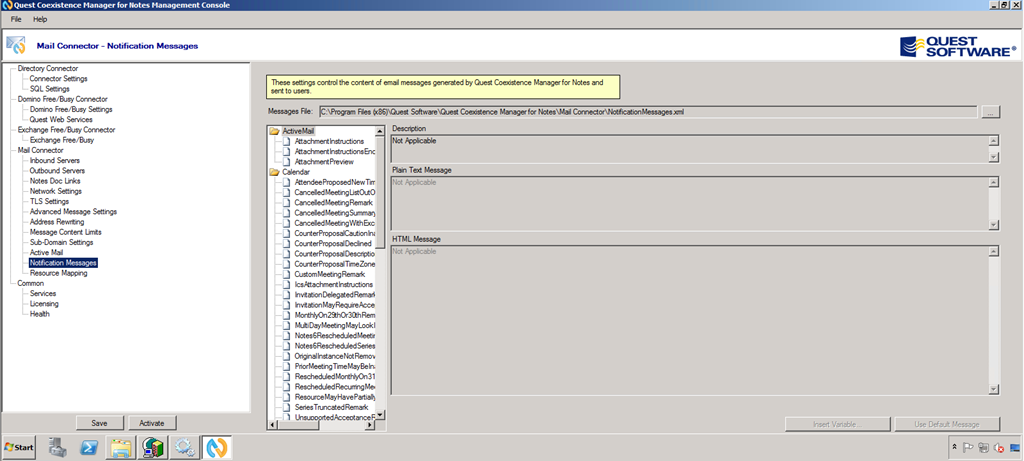
Task: Select Active Mail in the tree
Action: (46, 252)
